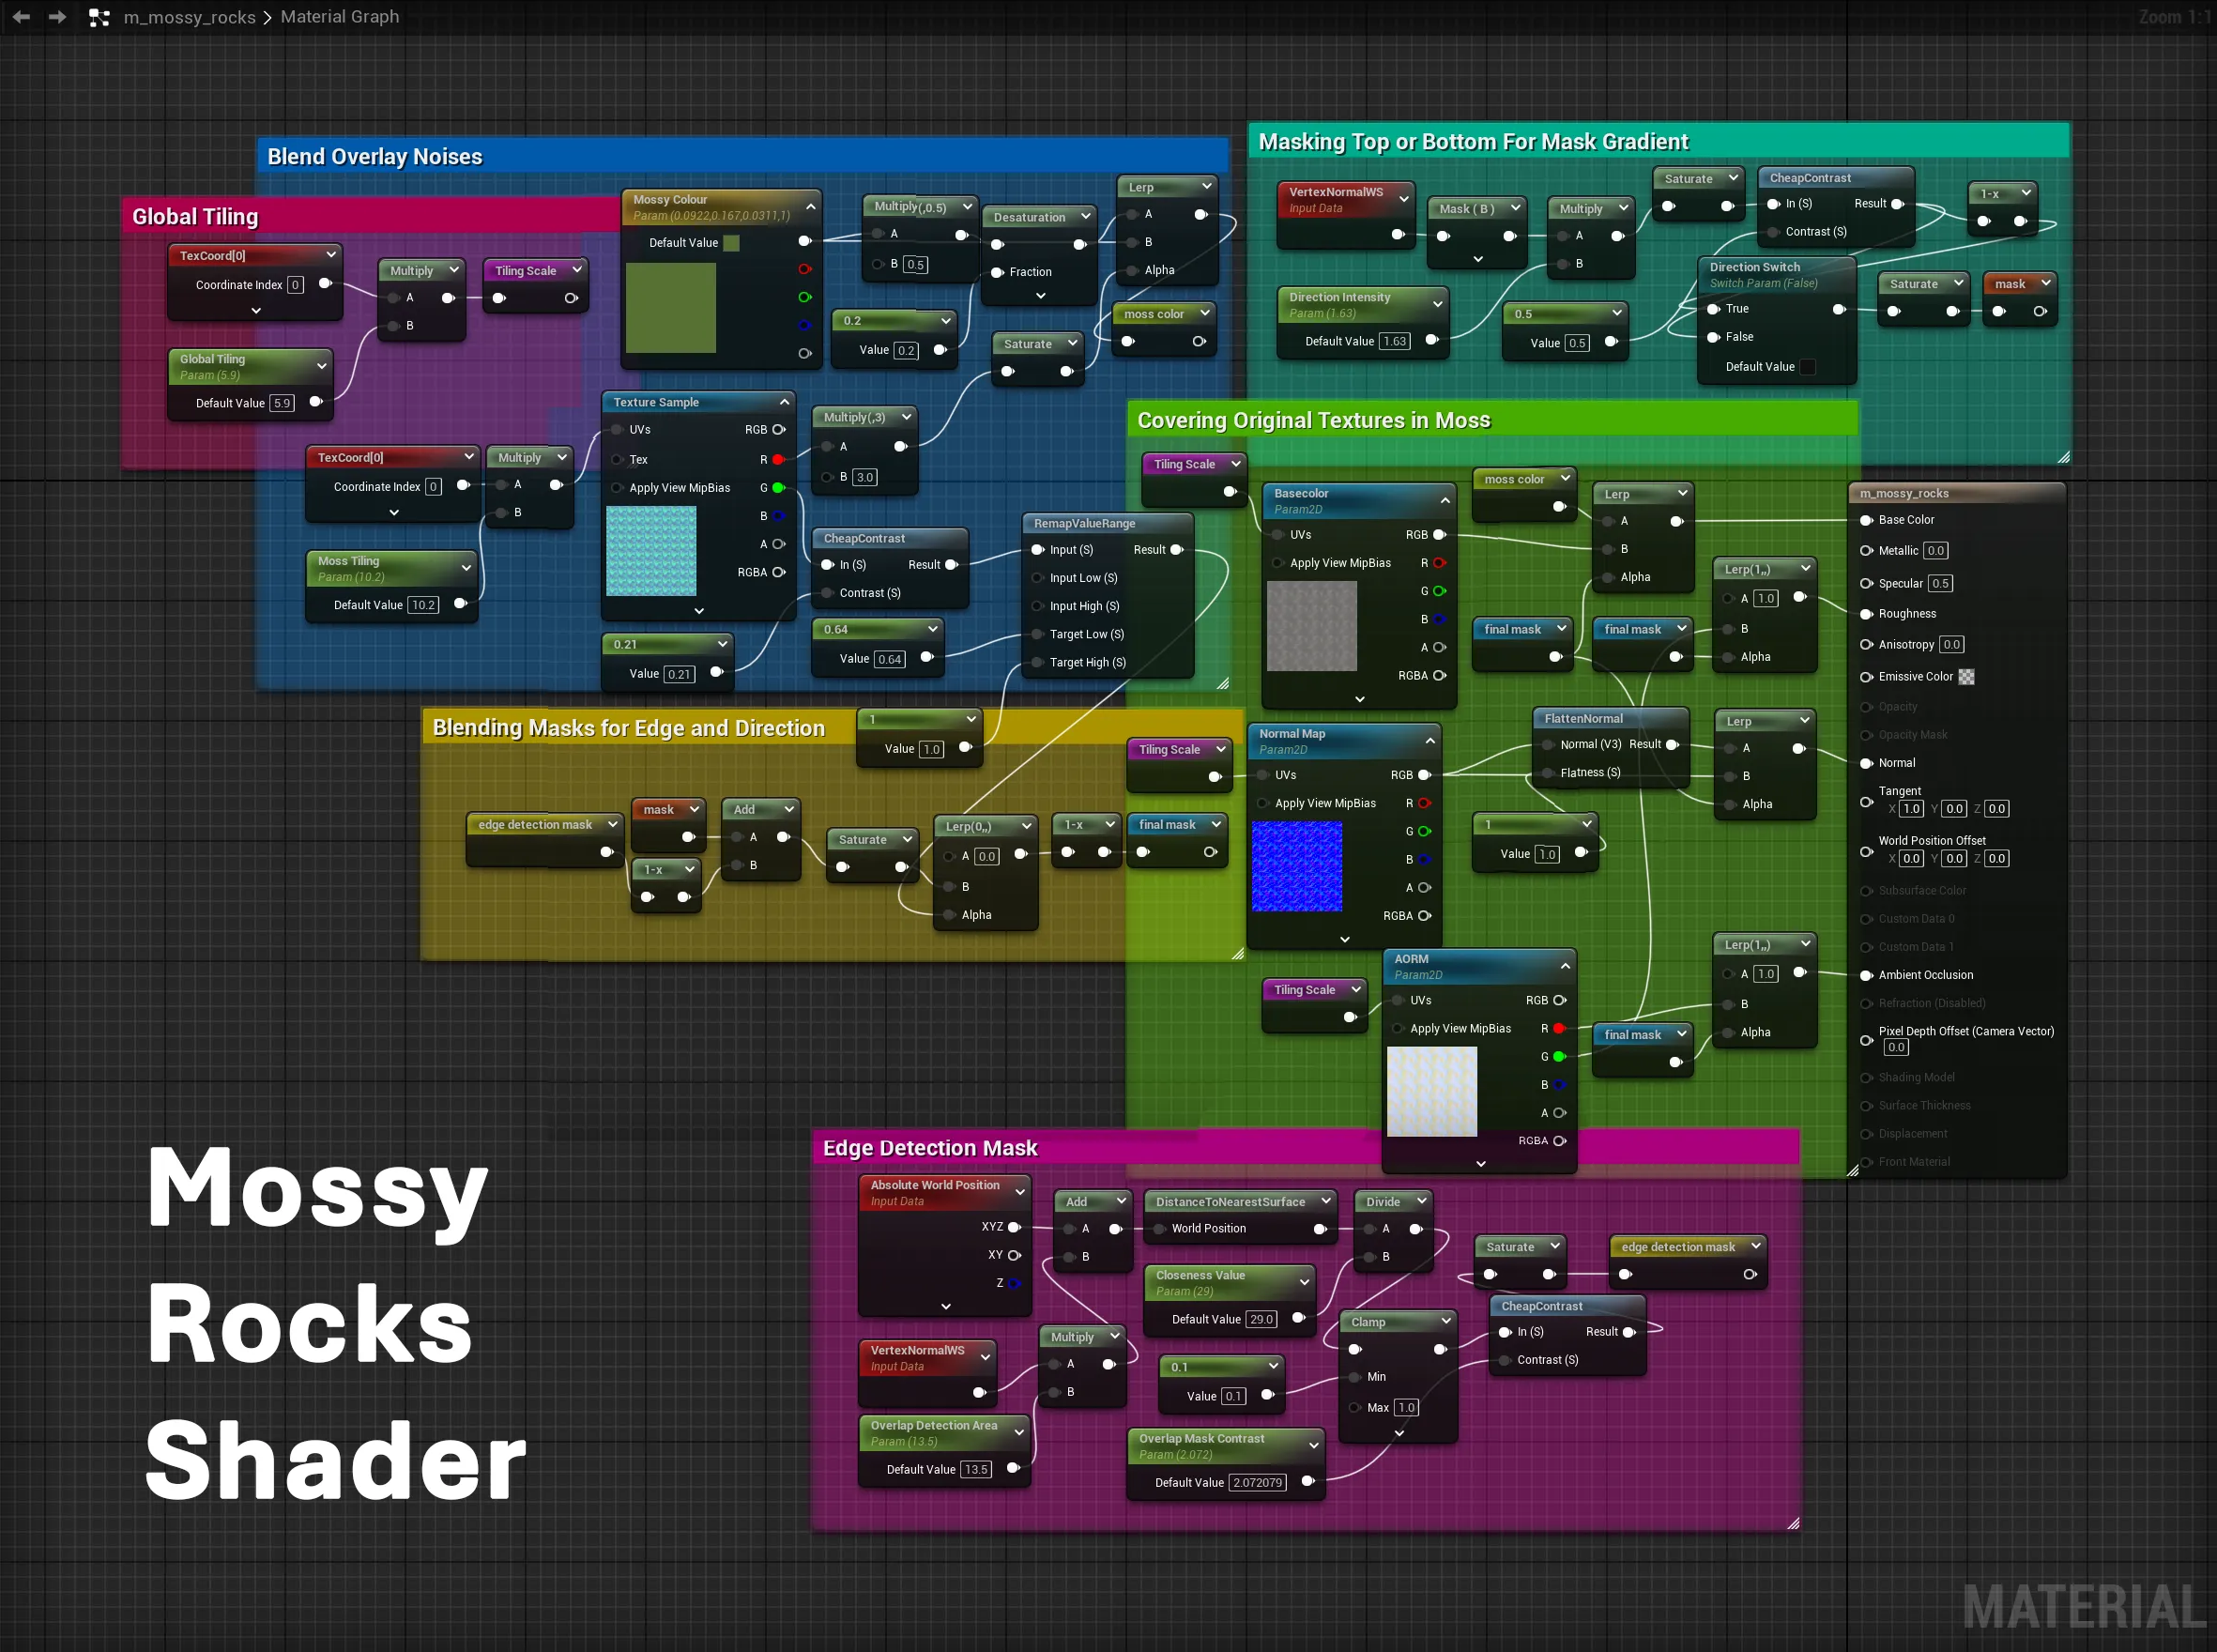Click the Emissive Color swatch
The height and width of the screenshot is (1652, 2217).
(1966, 677)
